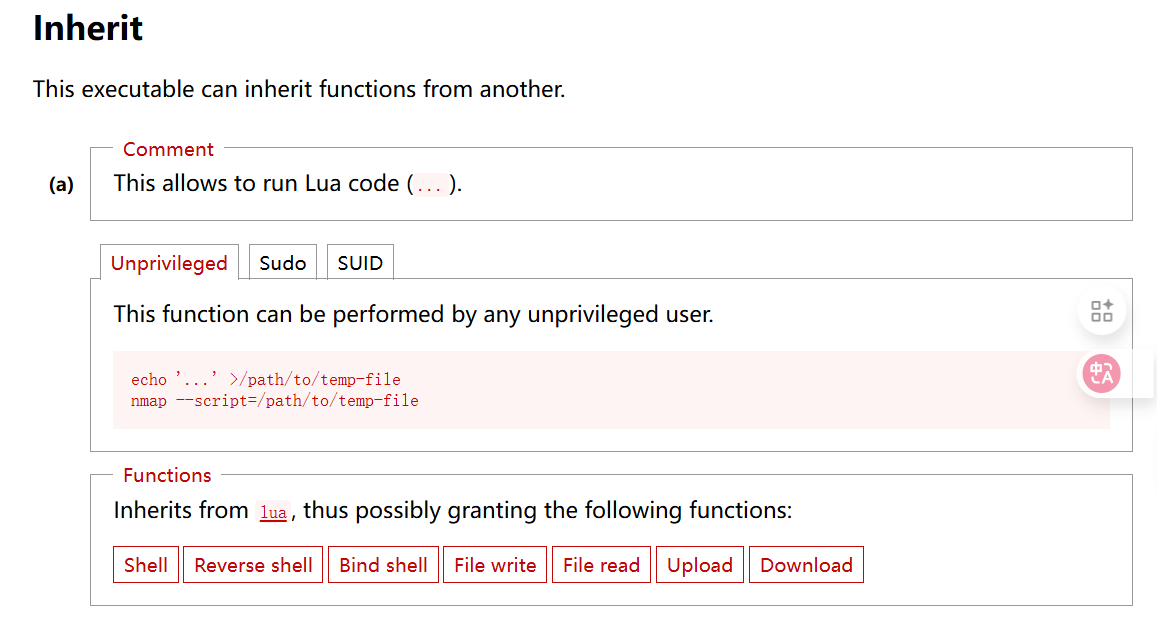Screen dimensions: 1157x629
Task: Click the pink translate floating icon
Action: click(x=1101, y=374)
